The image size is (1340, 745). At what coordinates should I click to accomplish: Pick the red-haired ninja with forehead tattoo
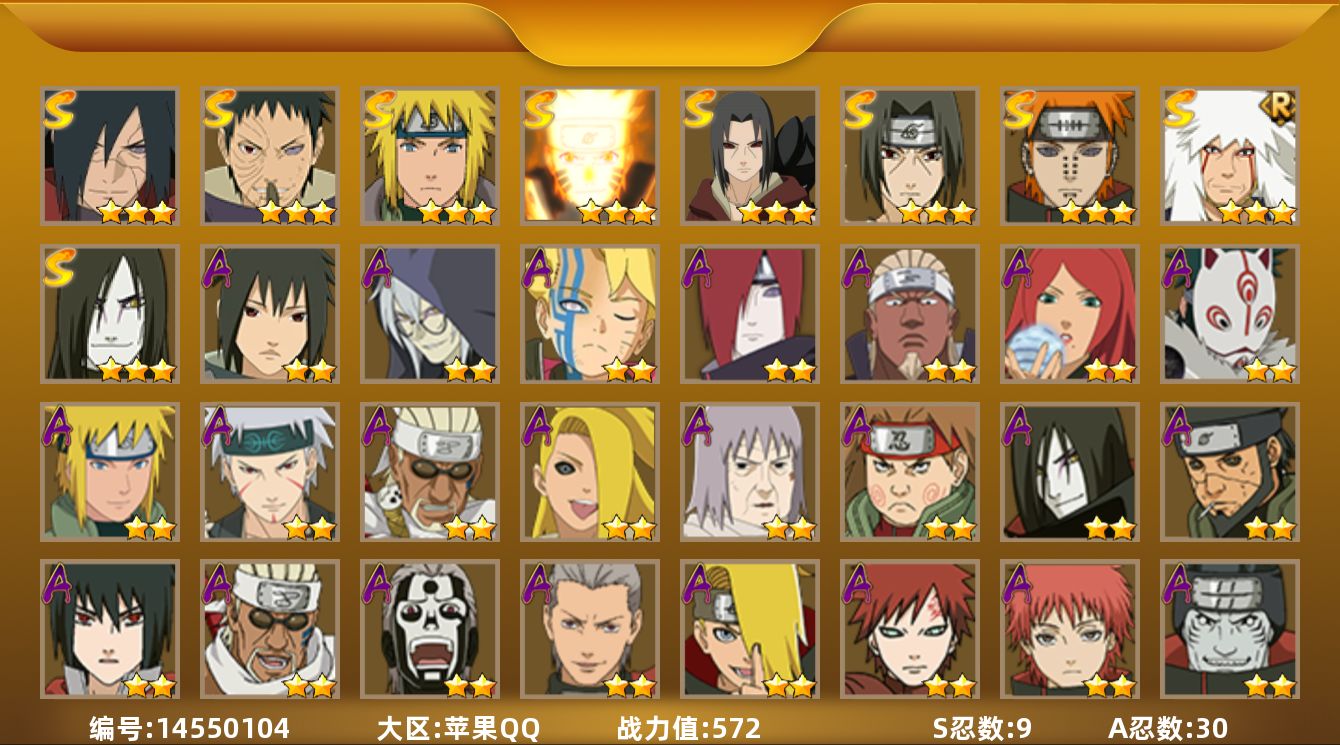[x=909, y=629]
